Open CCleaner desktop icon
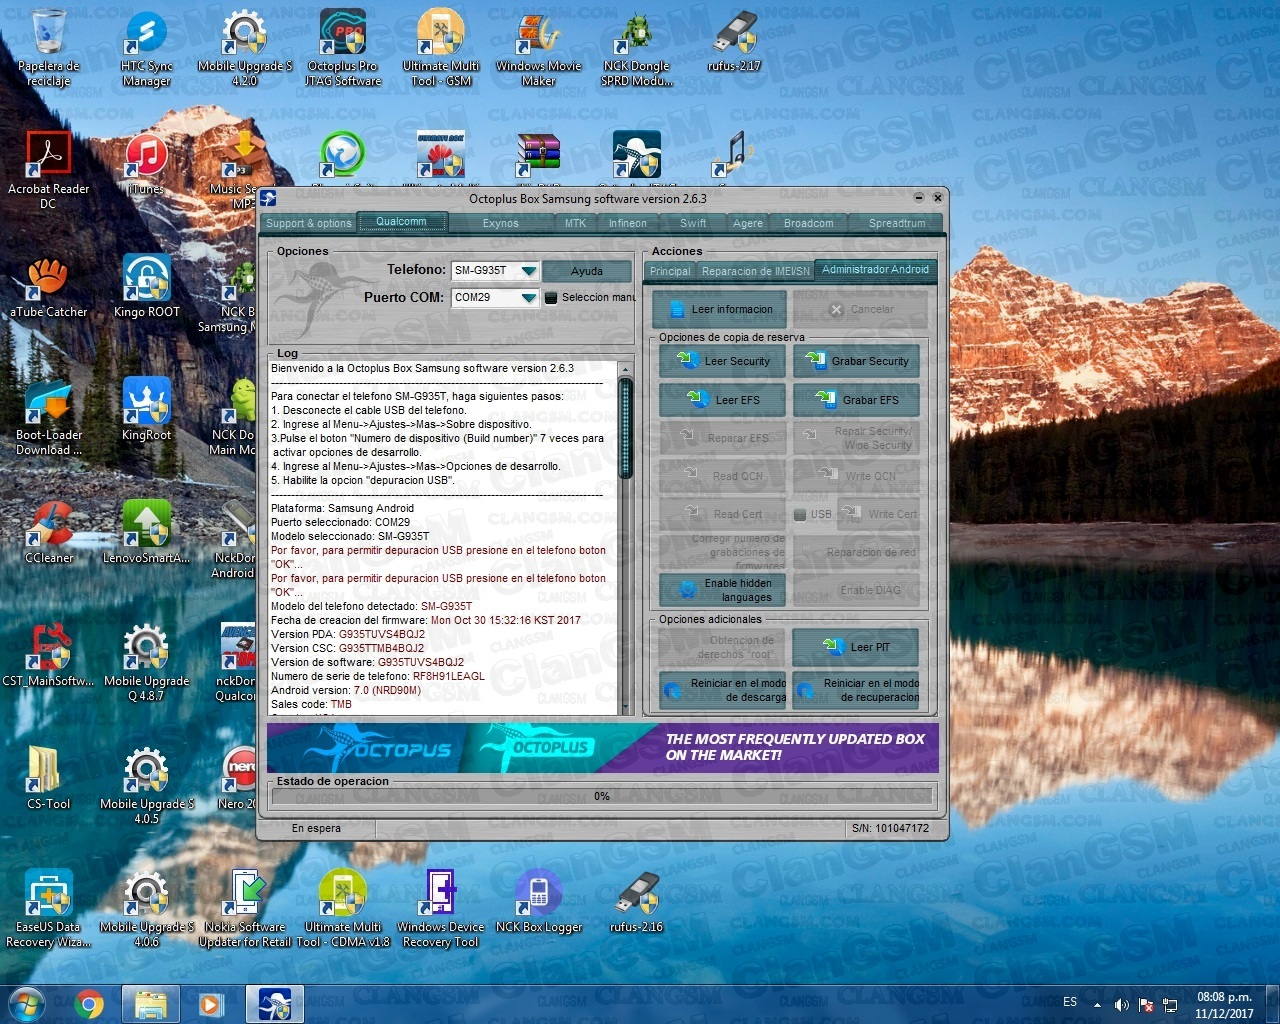Screen dimensions: 1280x1024 (48, 532)
